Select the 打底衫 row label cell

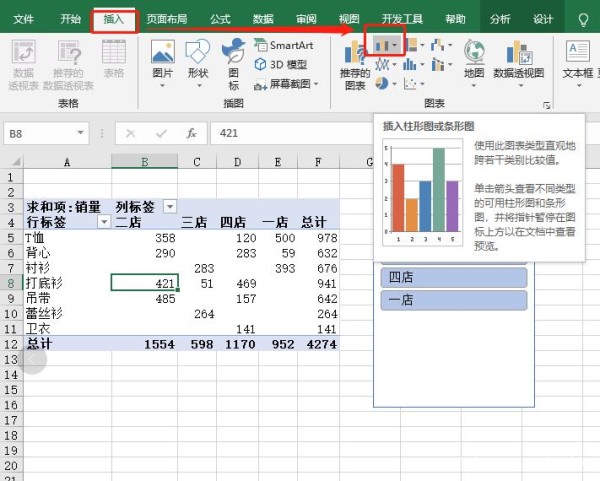pyautogui.click(x=67, y=283)
